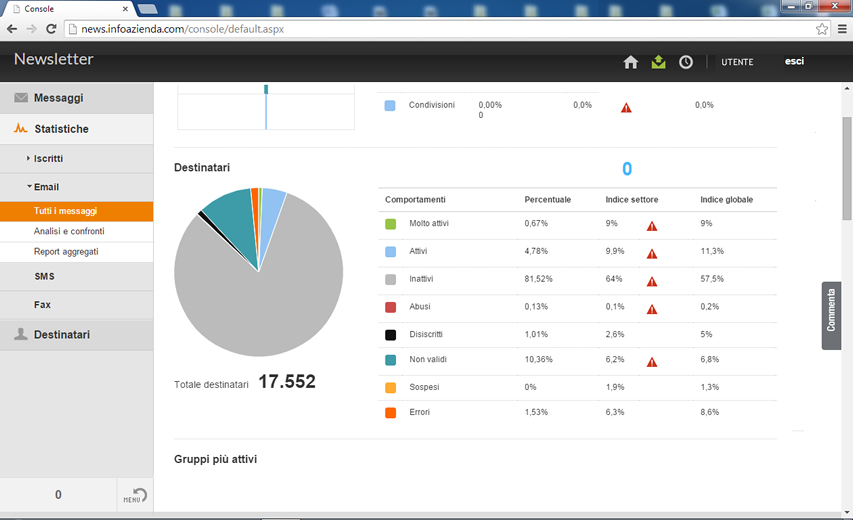The image size is (853, 520).
Task: Click browser forward arrow
Action: tap(32, 29)
